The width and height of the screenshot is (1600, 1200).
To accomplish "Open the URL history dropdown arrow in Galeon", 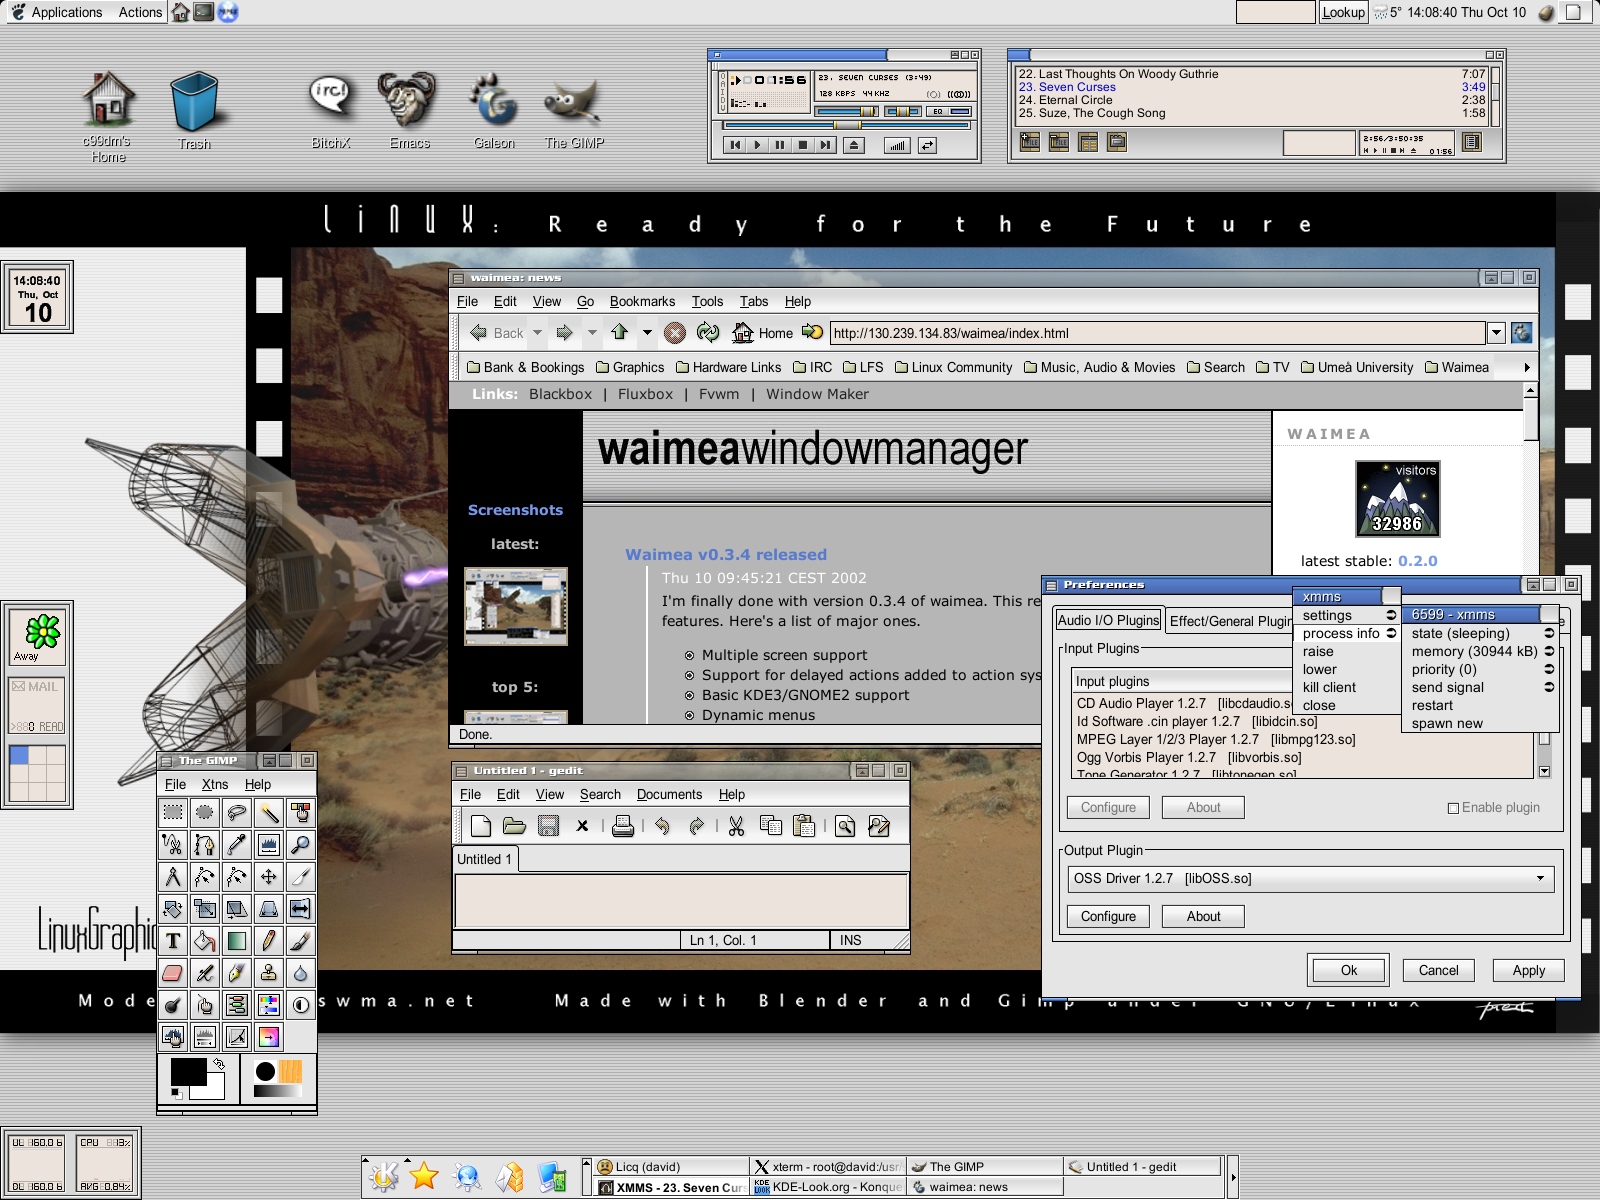I will coord(1496,333).
